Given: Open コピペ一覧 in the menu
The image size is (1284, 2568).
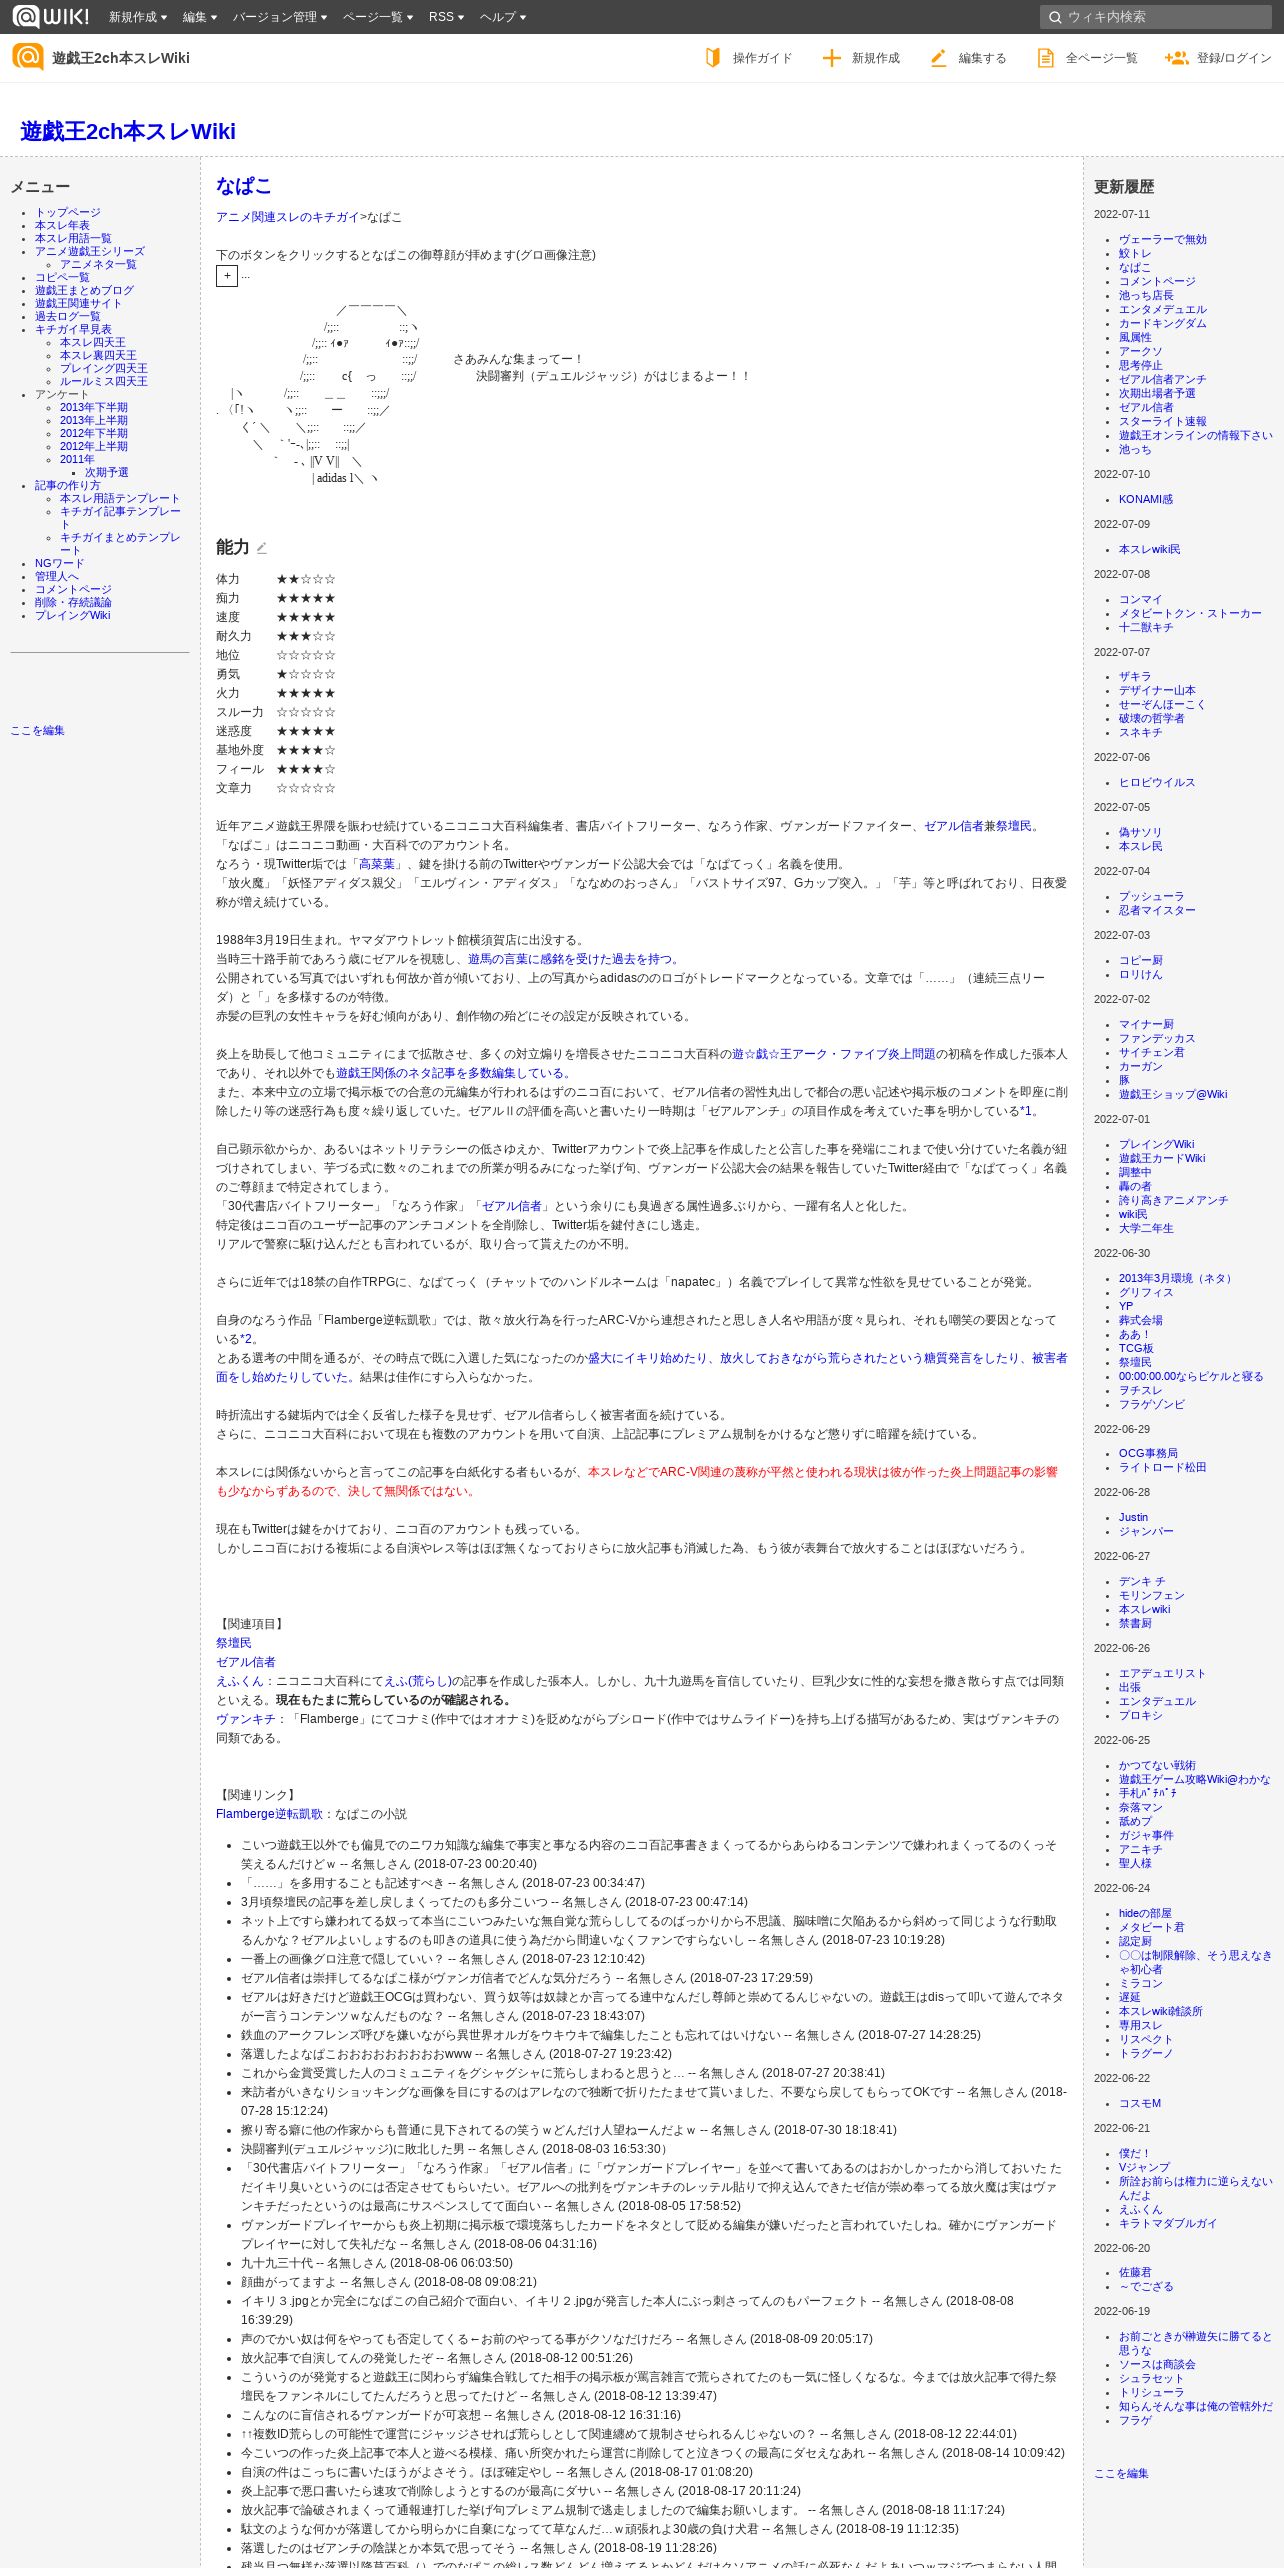Looking at the screenshot, I should pyautogui.click(x=62, y=278).
